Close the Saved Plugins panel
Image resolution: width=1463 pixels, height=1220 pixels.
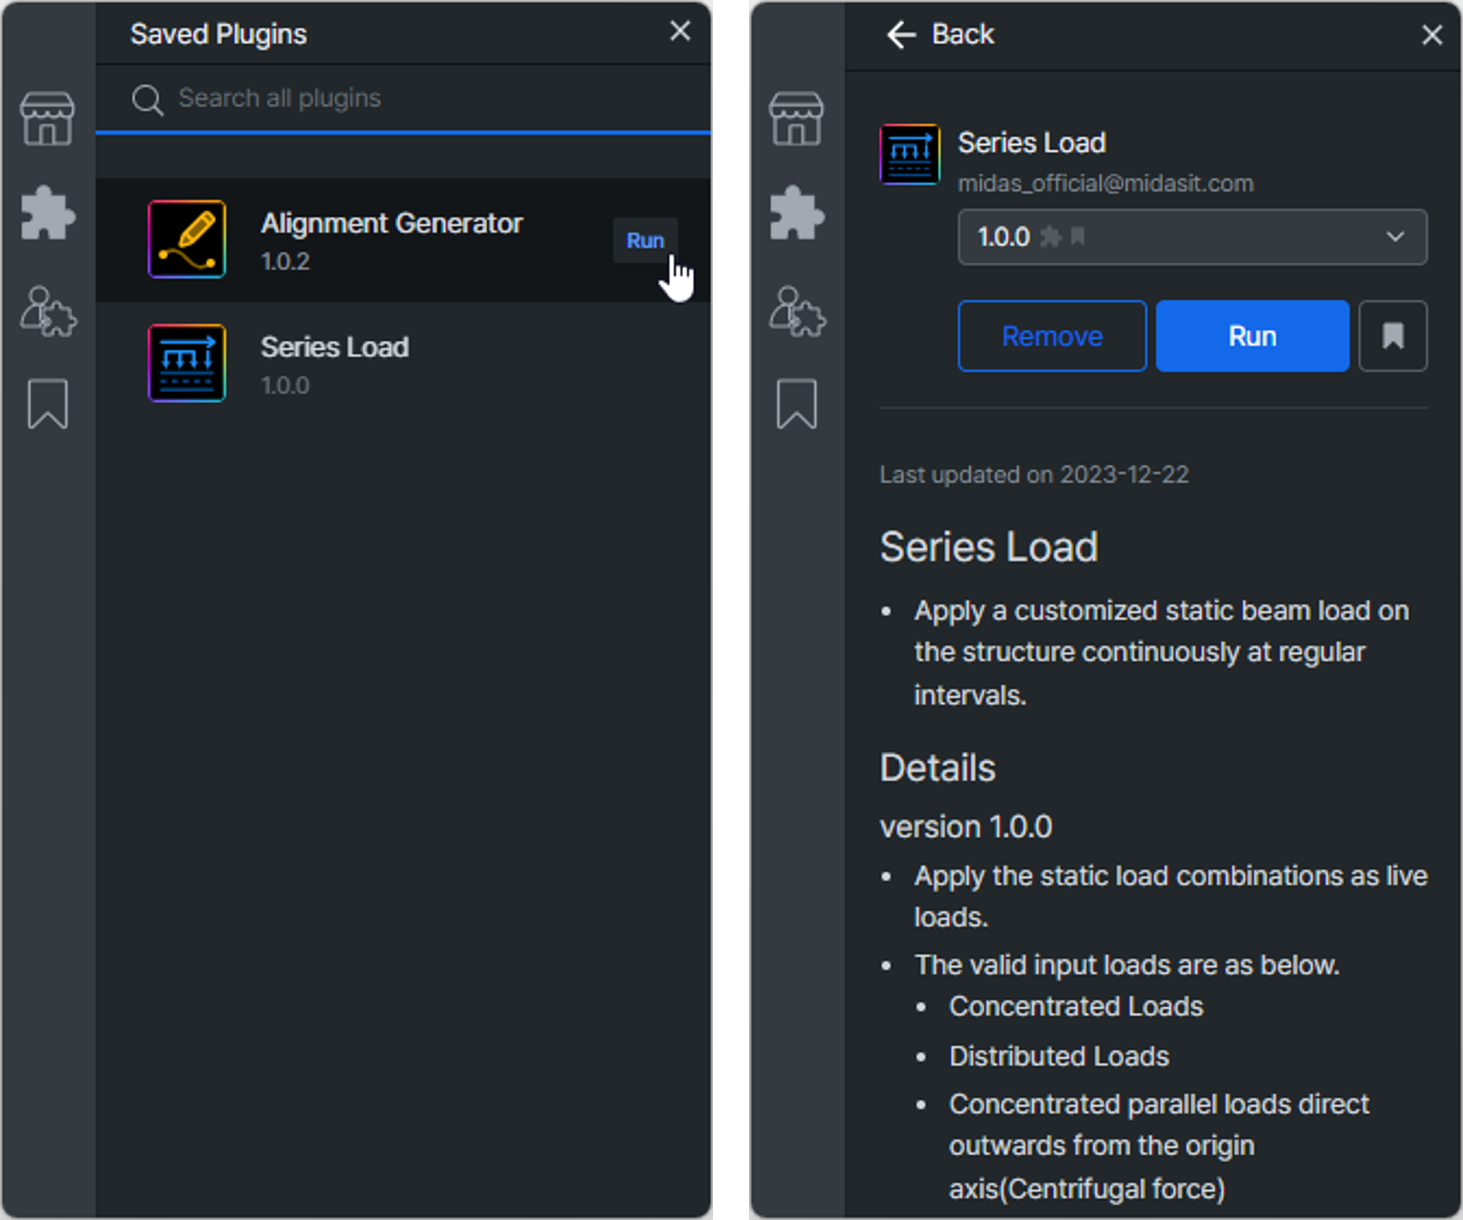(x=680, y=31)
